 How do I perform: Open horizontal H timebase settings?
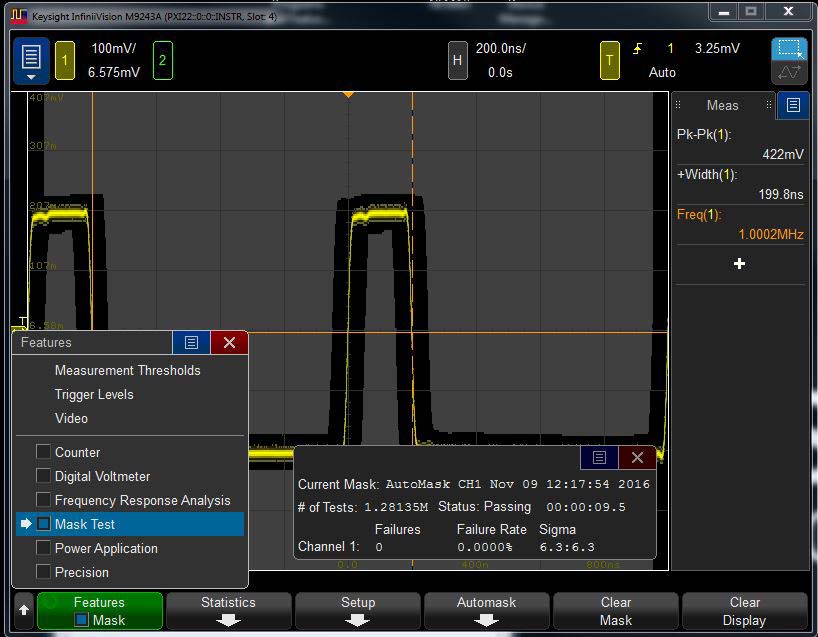point(457,60)
